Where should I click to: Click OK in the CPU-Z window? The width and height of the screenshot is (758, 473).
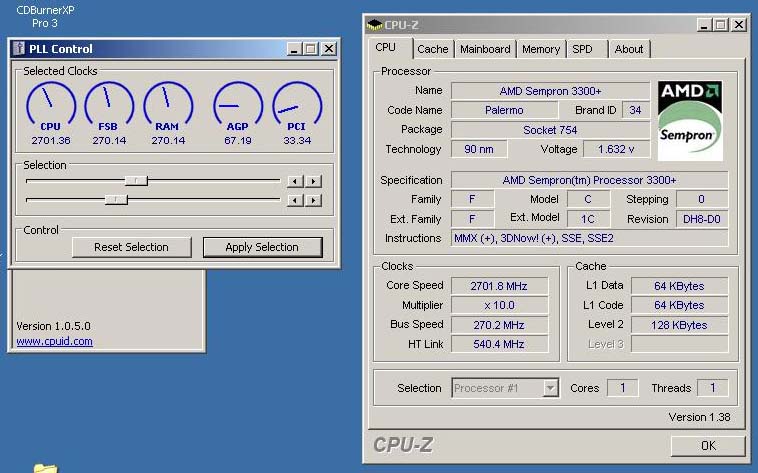(708, 445)
